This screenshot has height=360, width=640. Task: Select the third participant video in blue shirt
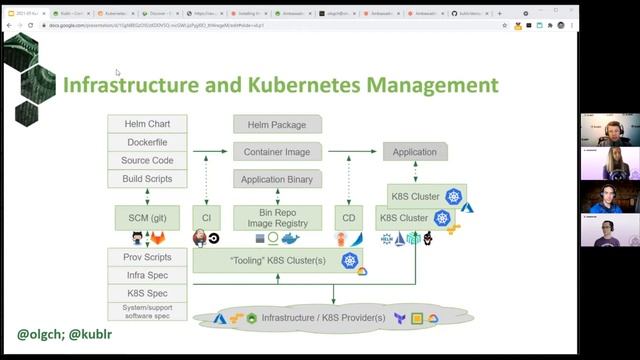(610, 197)
